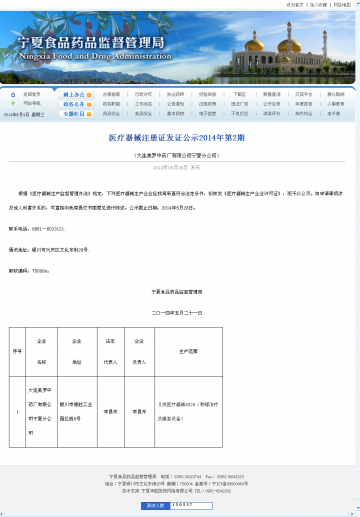Click the 加入收藏 link at top

(318, 5)
